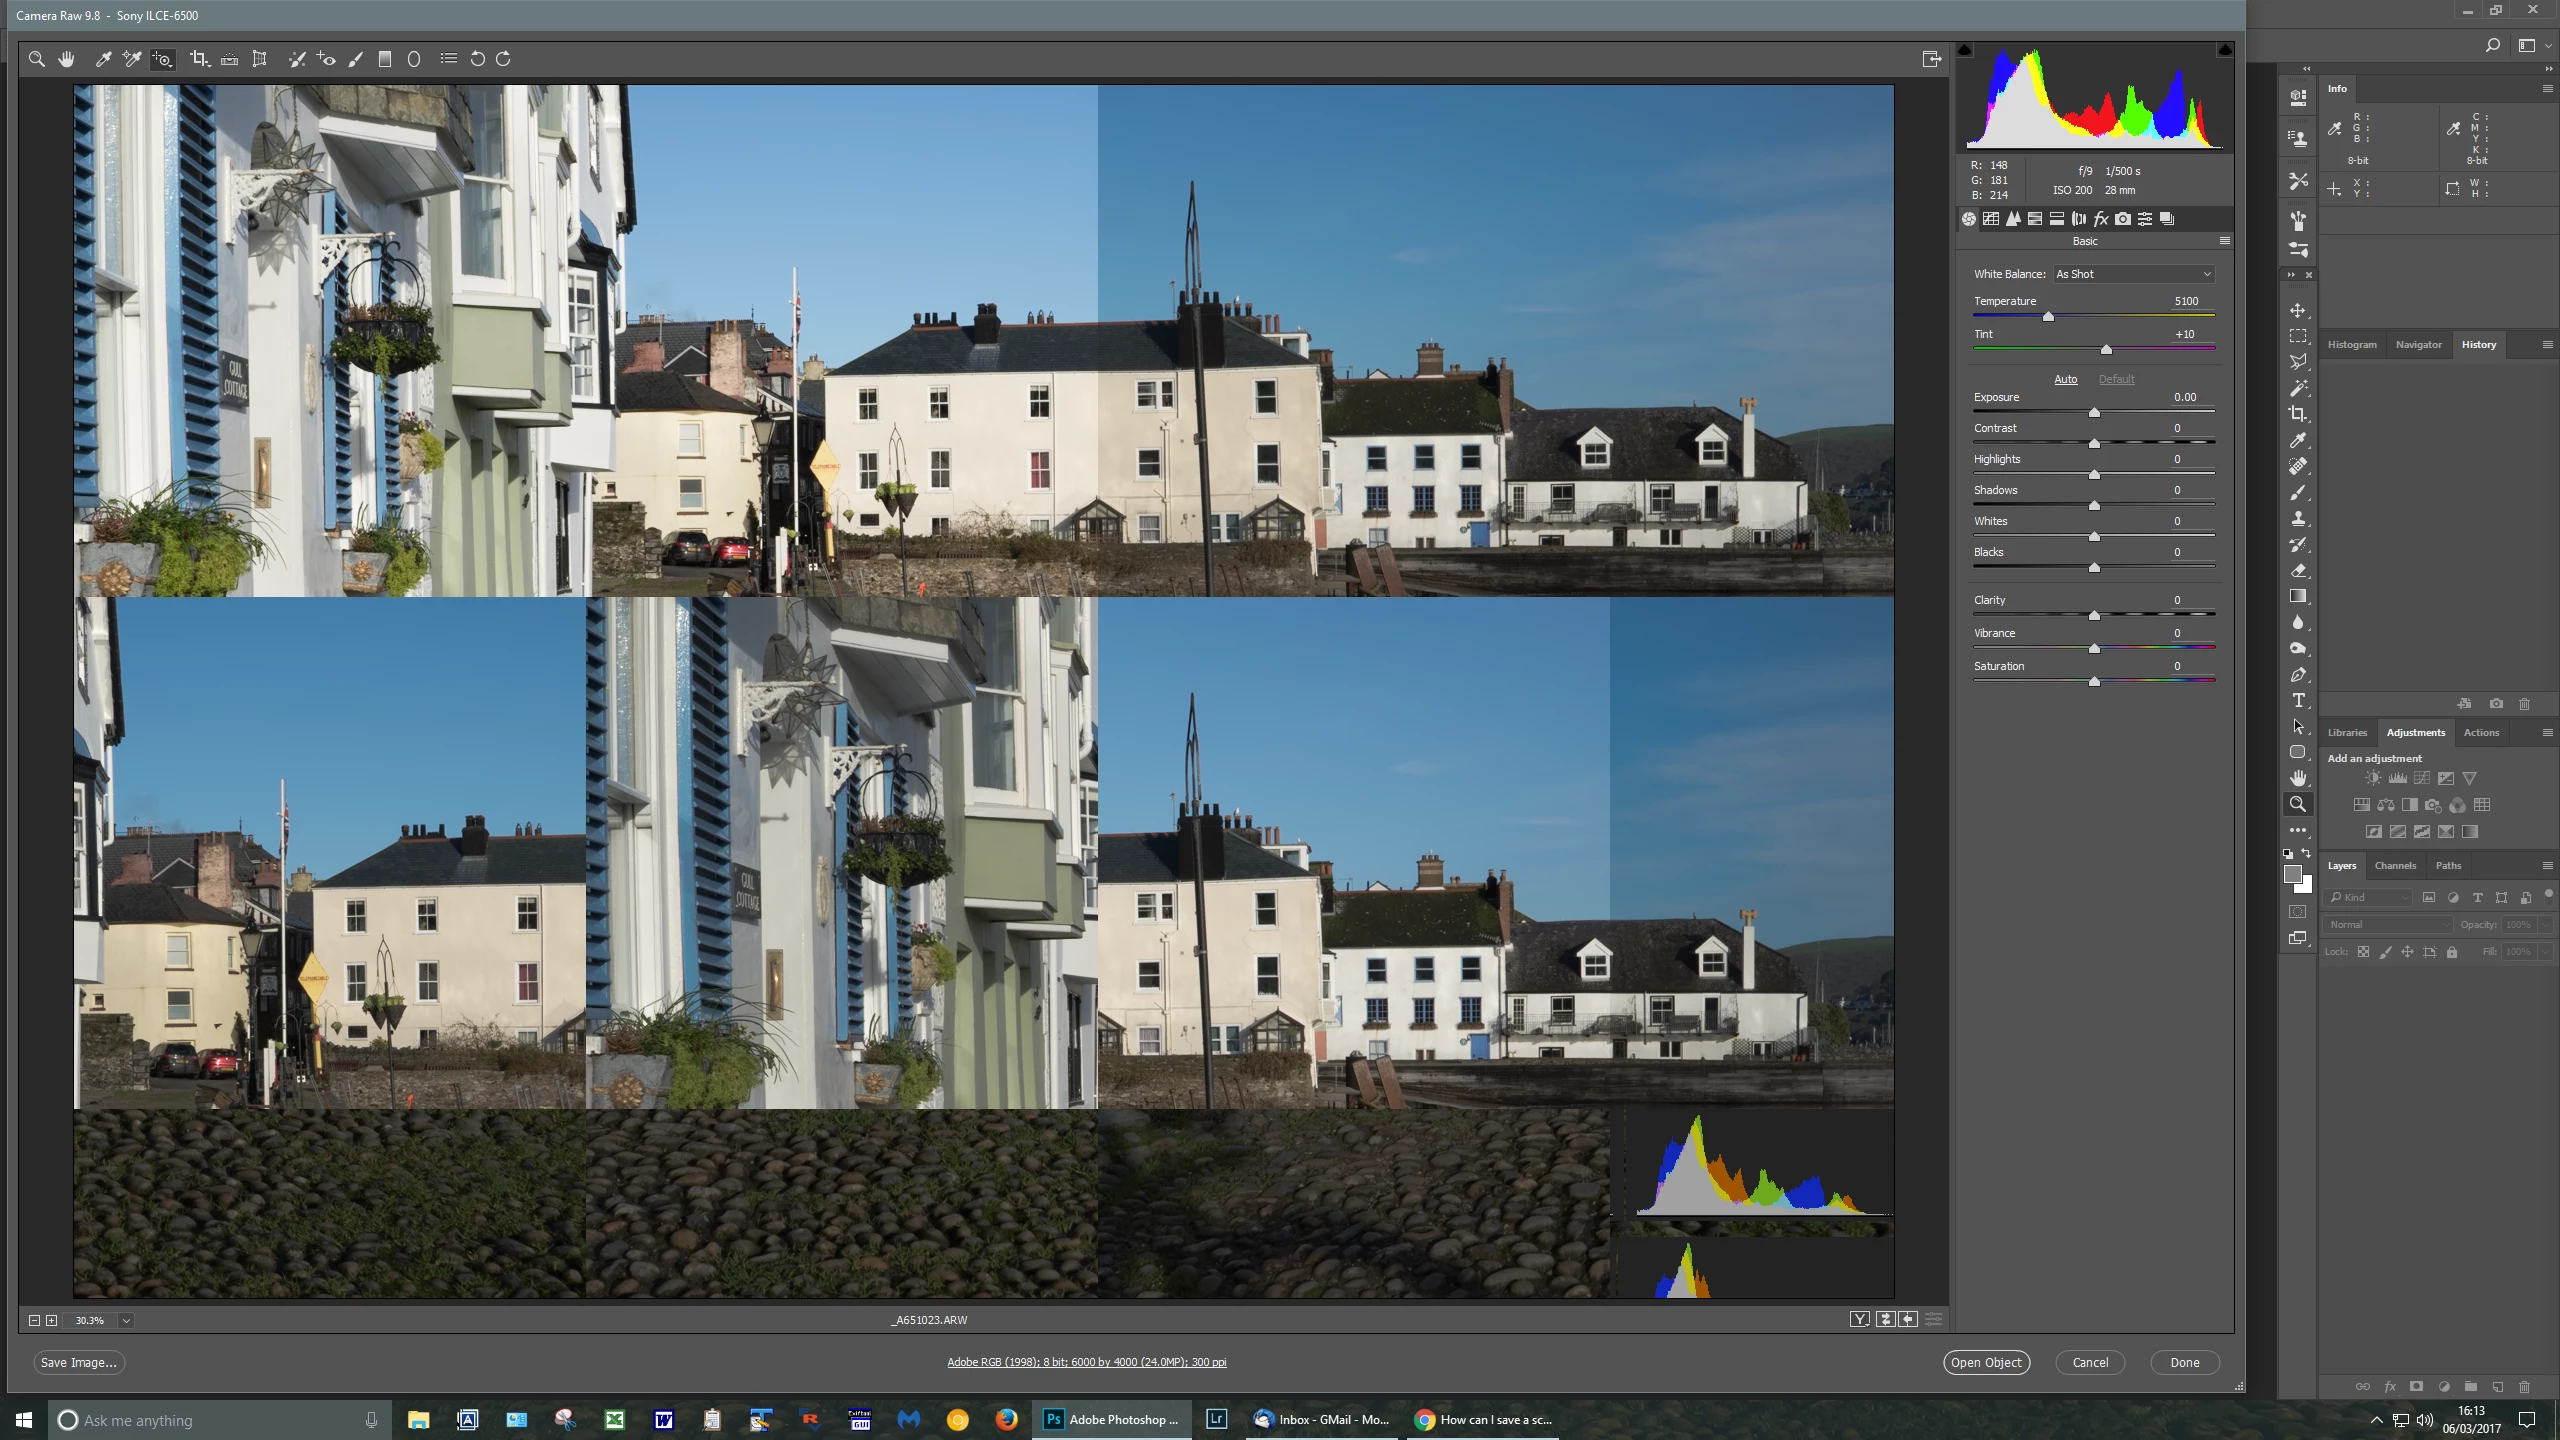
Task: Select the Straighten tool
Action: click(229, 59)
